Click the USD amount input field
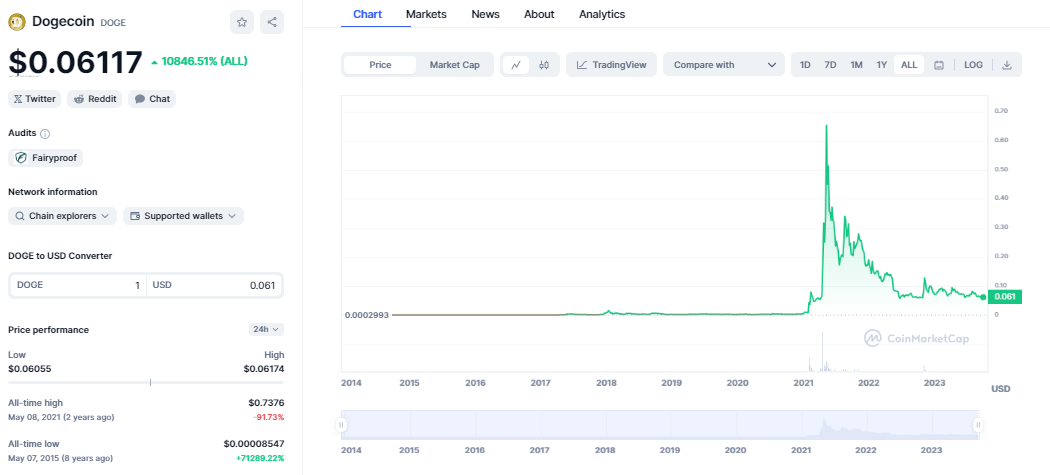Screen dimensions: 1050x475 214,285
